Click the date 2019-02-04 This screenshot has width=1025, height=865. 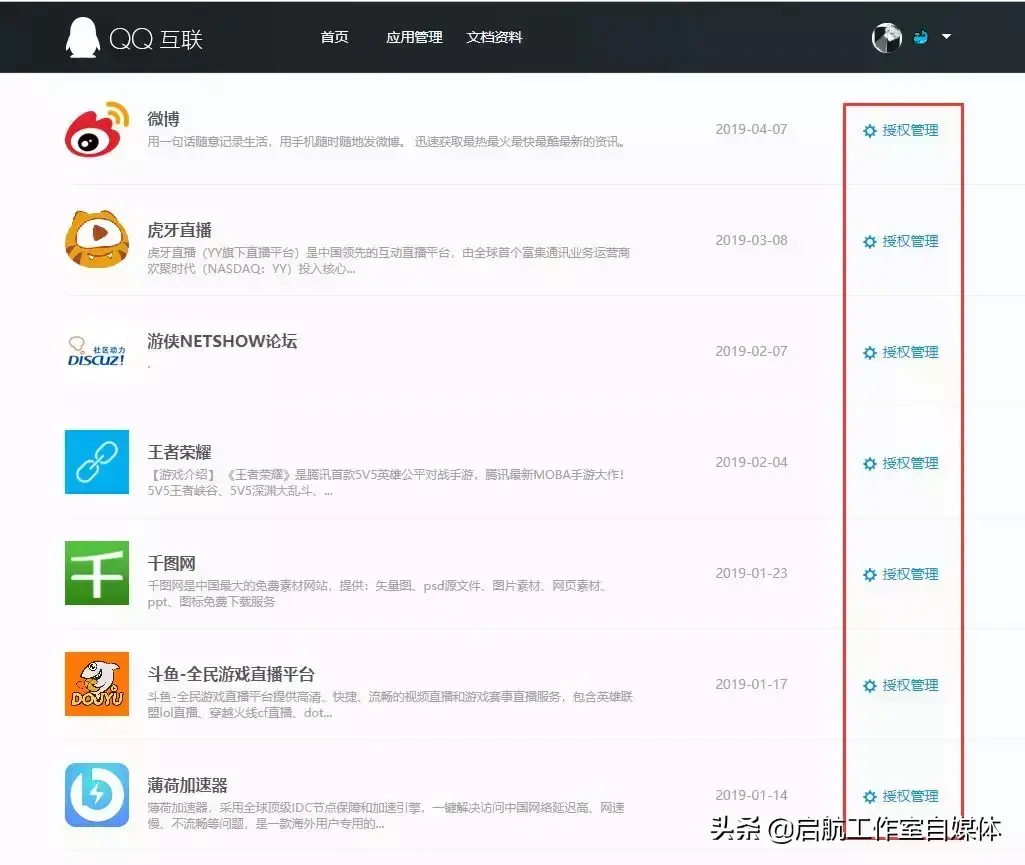tap(751, 462)
